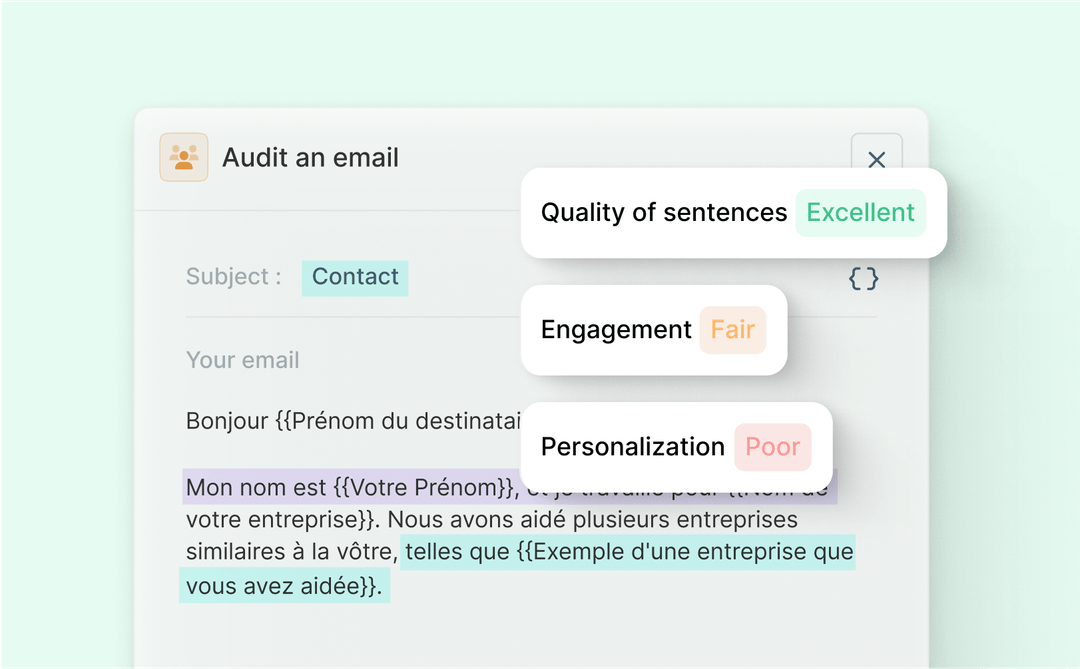Click the teal highlighted telles que phrase

(628, 552)
